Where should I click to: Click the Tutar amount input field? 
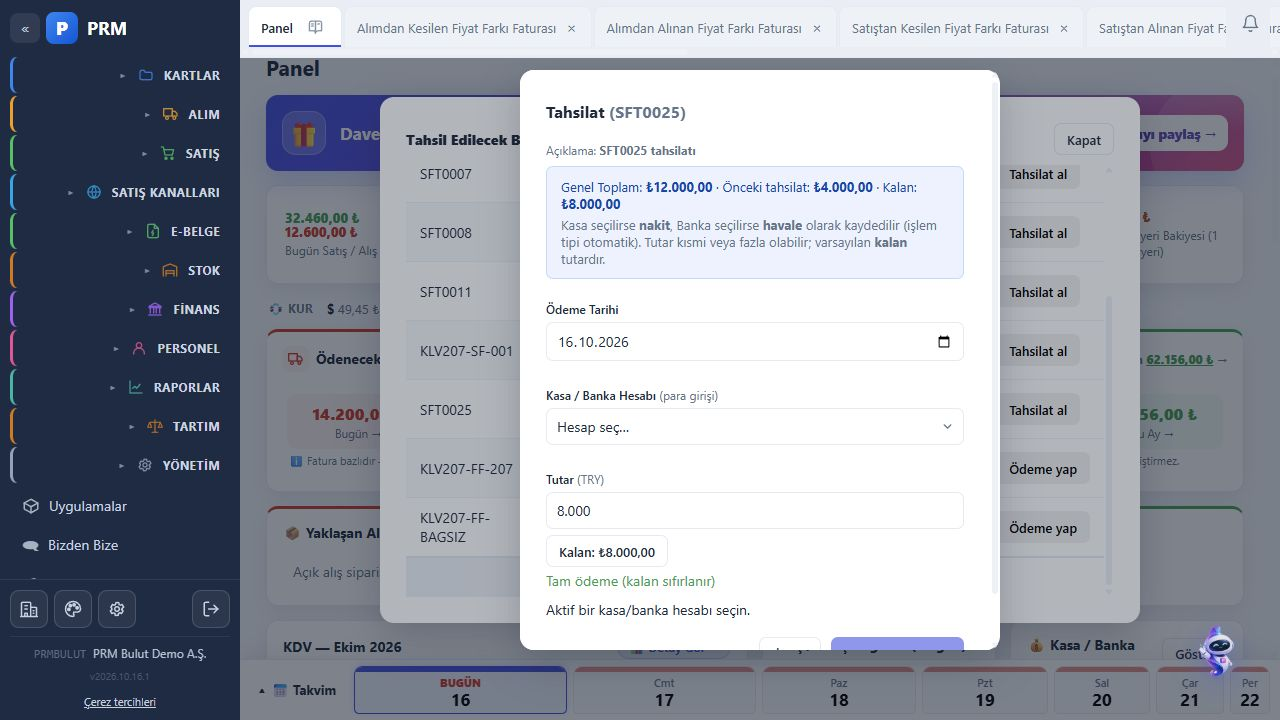point(755,510)
